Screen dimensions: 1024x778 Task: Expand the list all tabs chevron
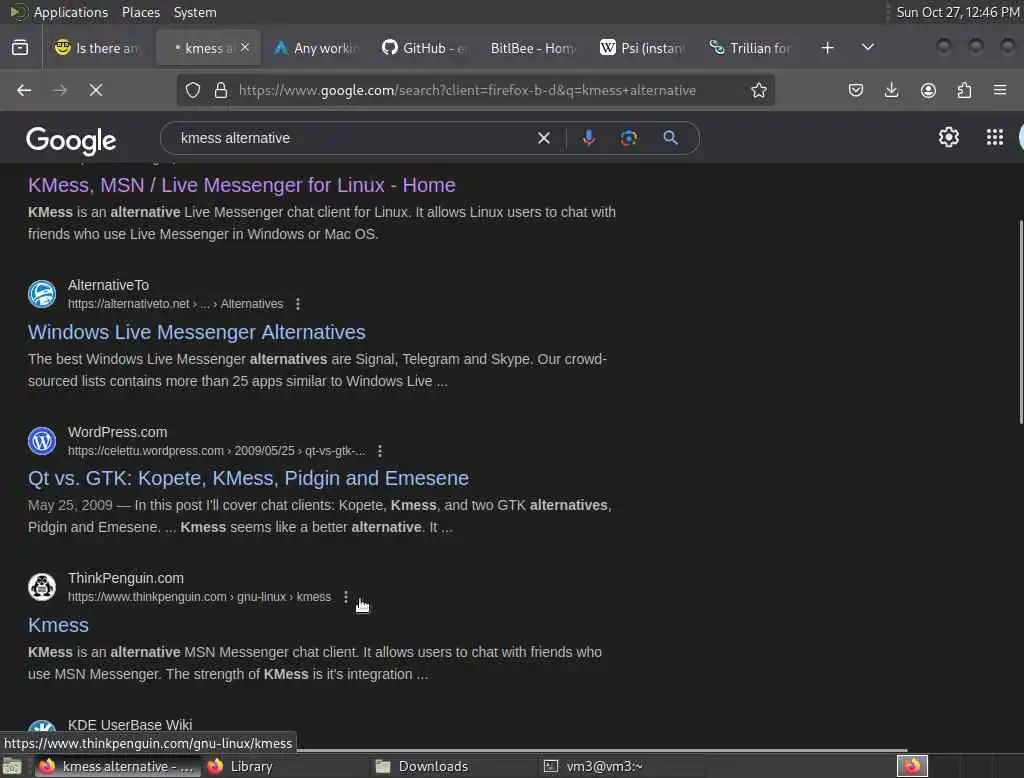(x=868, y=48)
